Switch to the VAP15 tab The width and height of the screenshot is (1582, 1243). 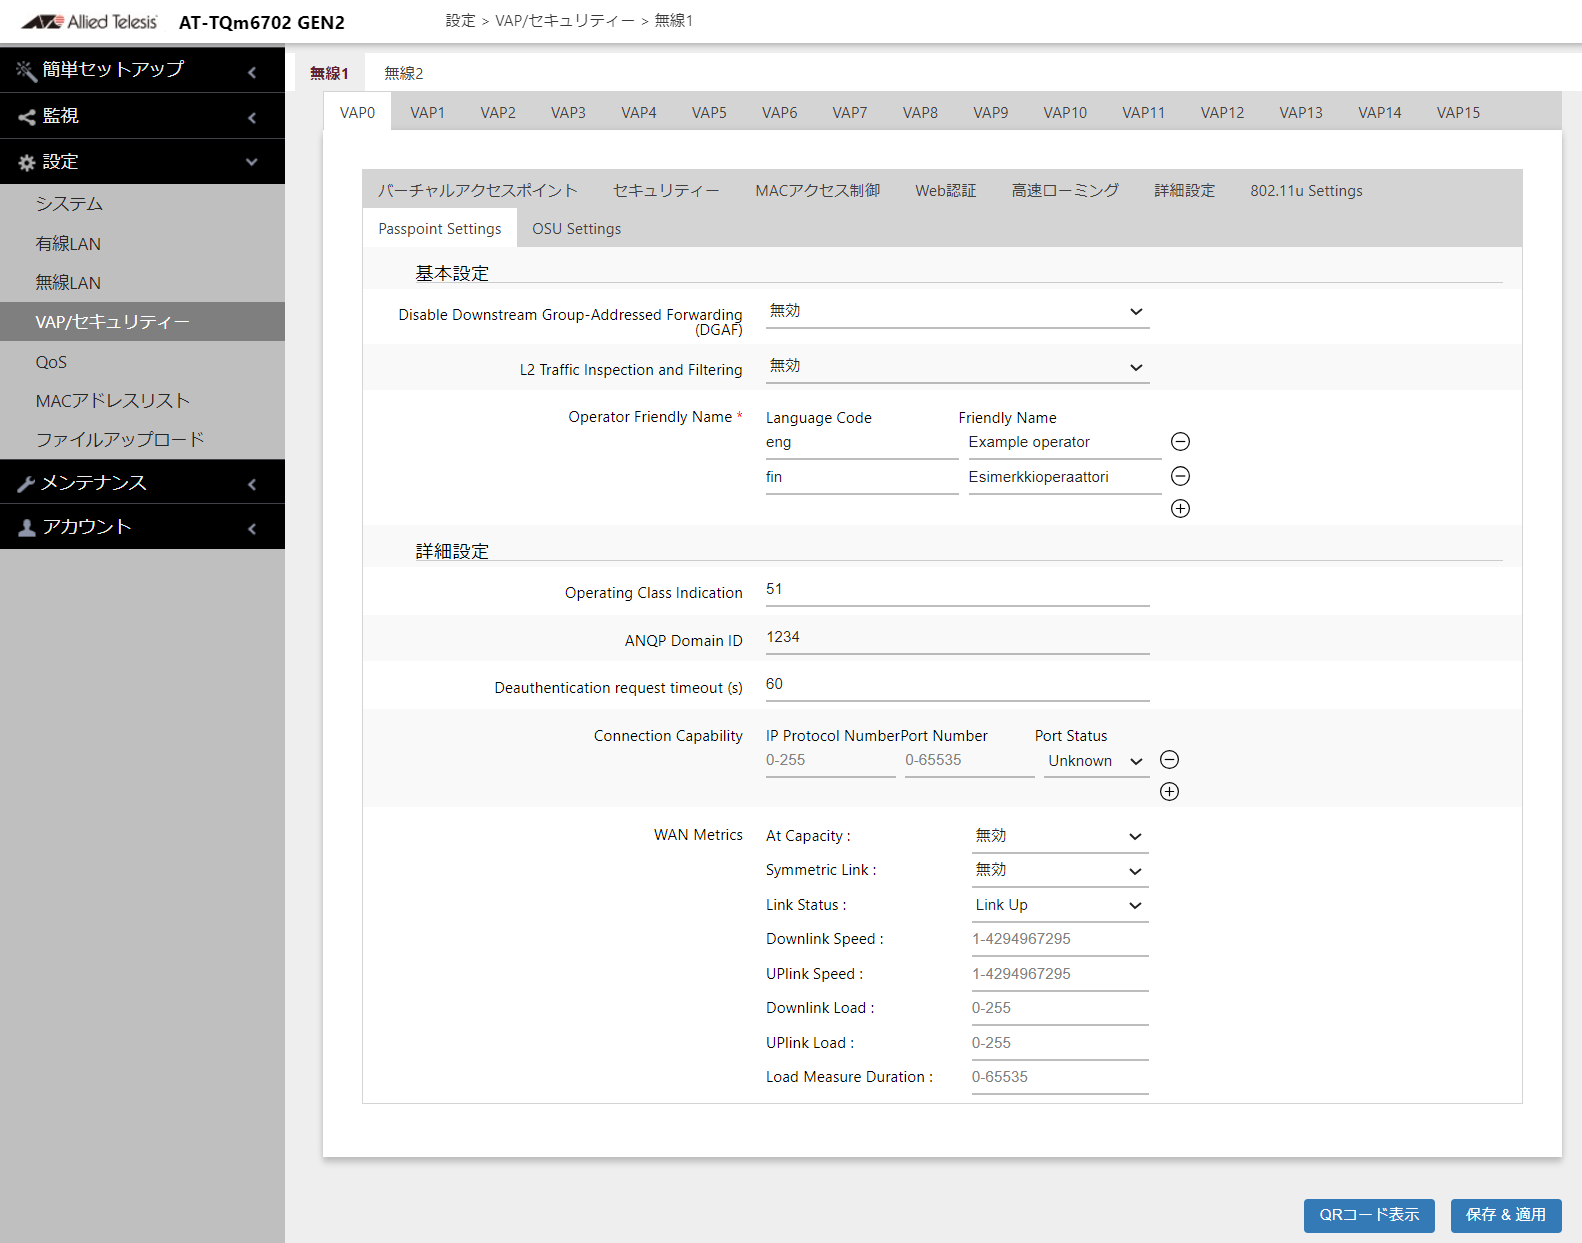tap(1458, 112)
